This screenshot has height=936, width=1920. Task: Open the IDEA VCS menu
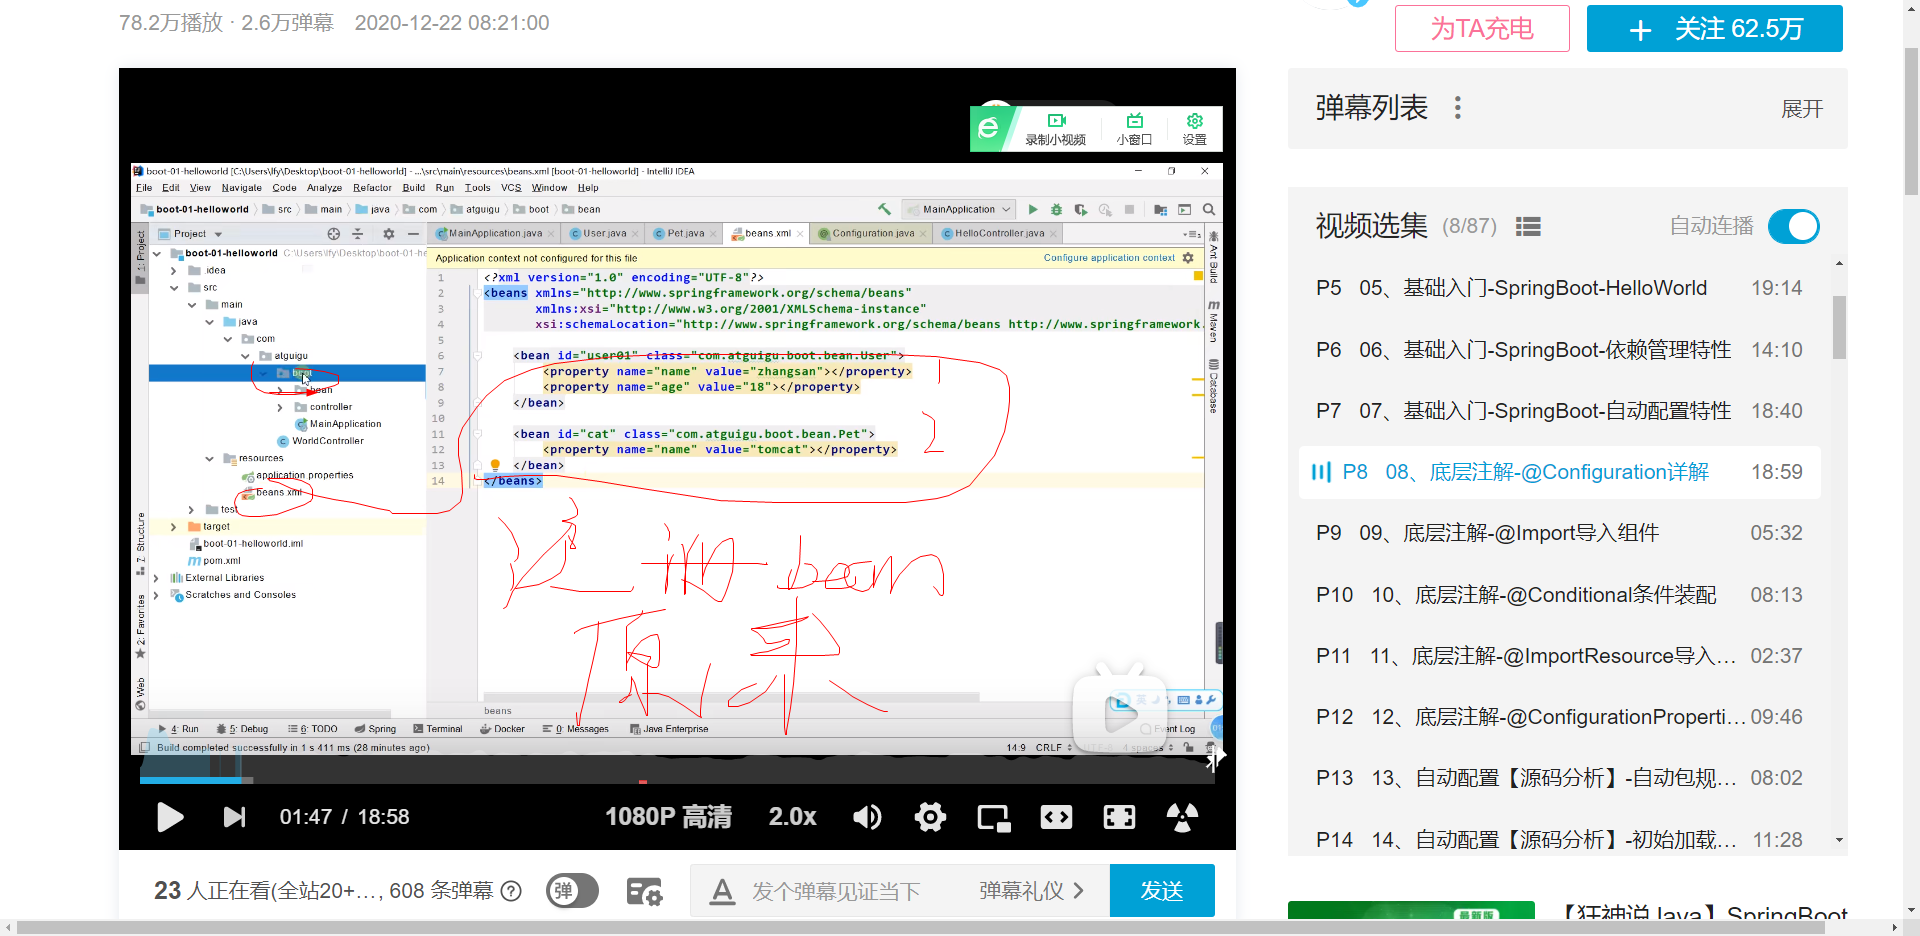point(511,188)
